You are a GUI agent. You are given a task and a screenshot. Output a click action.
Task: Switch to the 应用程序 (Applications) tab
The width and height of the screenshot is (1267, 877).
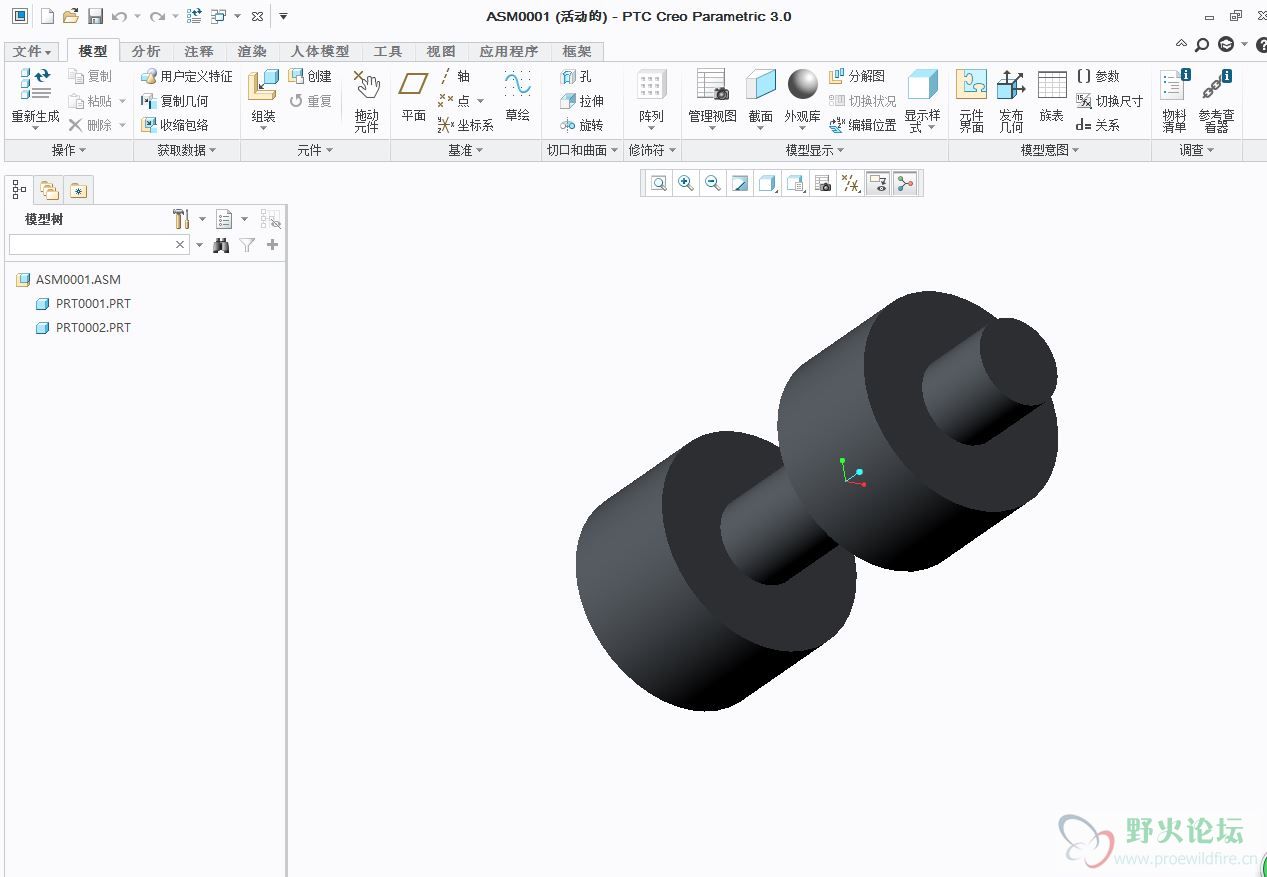(x=509, y=52)
